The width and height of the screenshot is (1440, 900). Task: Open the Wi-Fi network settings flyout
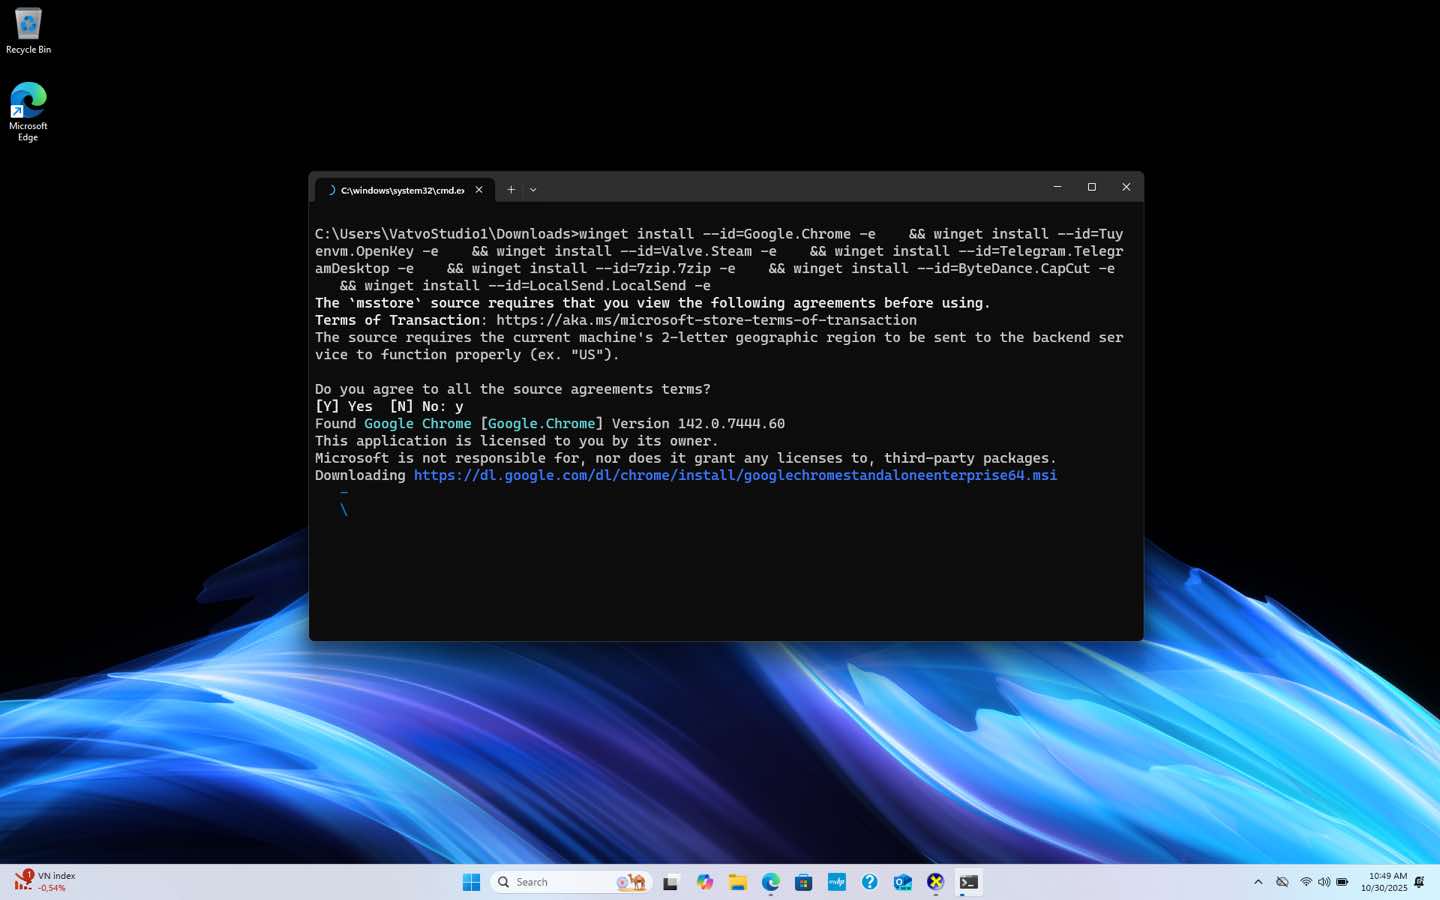(1305, 882)
